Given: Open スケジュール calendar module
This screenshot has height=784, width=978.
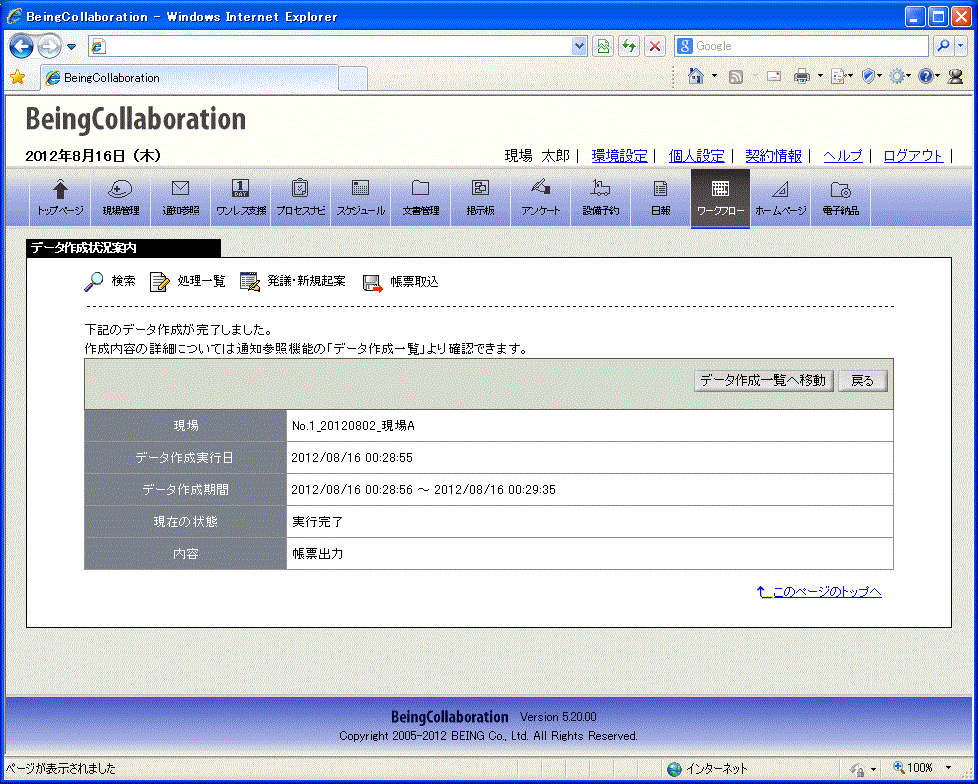Looking at the screenshot, I should tap(361, 198).
